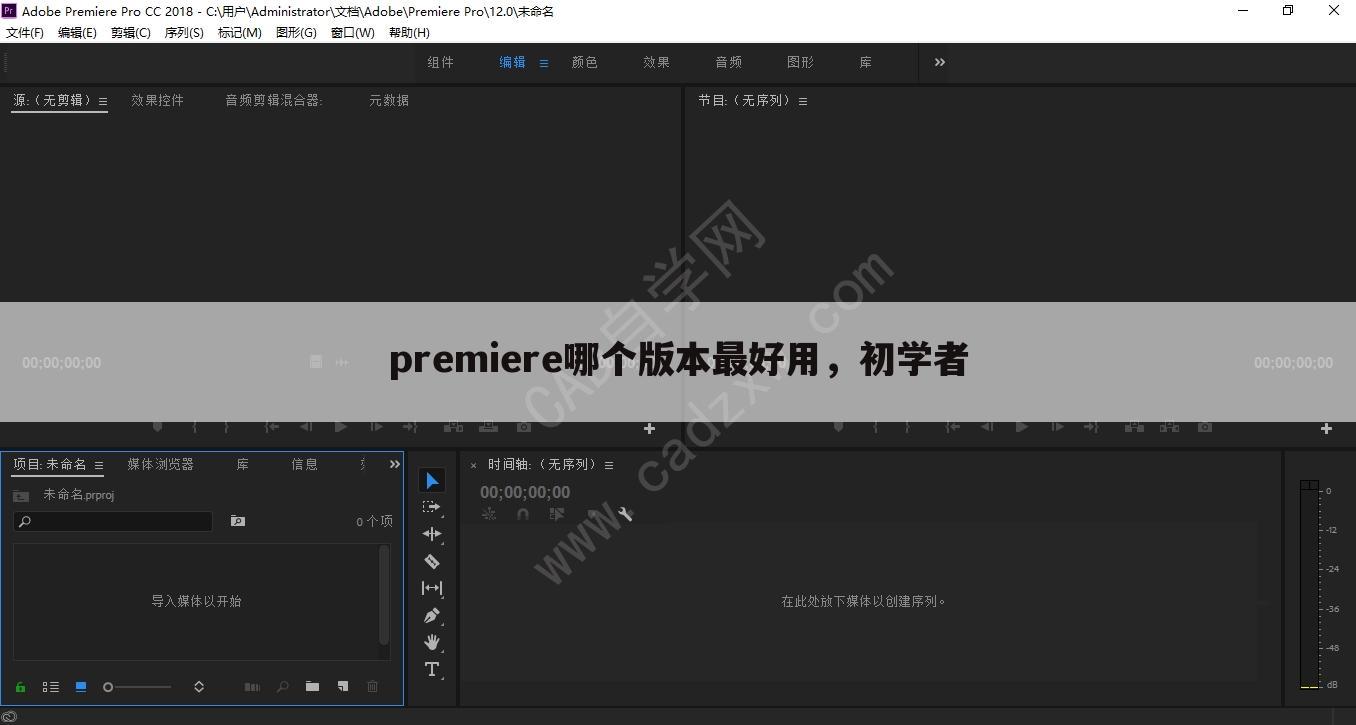Click the Project panel search field

pyautogui.click(x=113, y=521)
